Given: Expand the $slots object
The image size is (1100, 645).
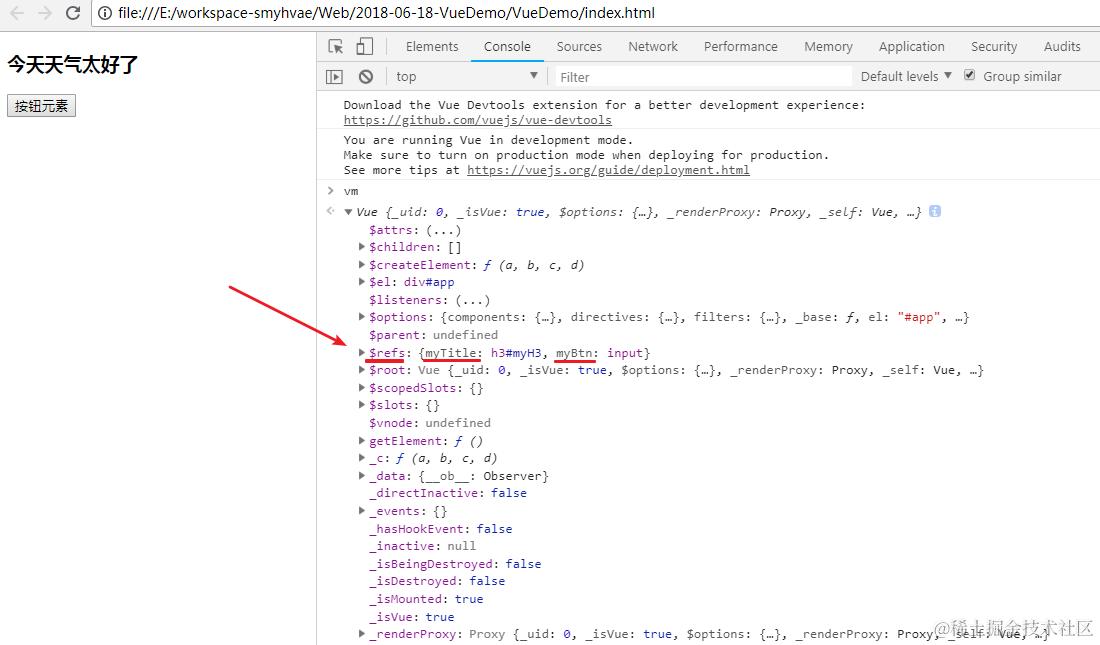Looking at the screenshot, I should (361, 405).
